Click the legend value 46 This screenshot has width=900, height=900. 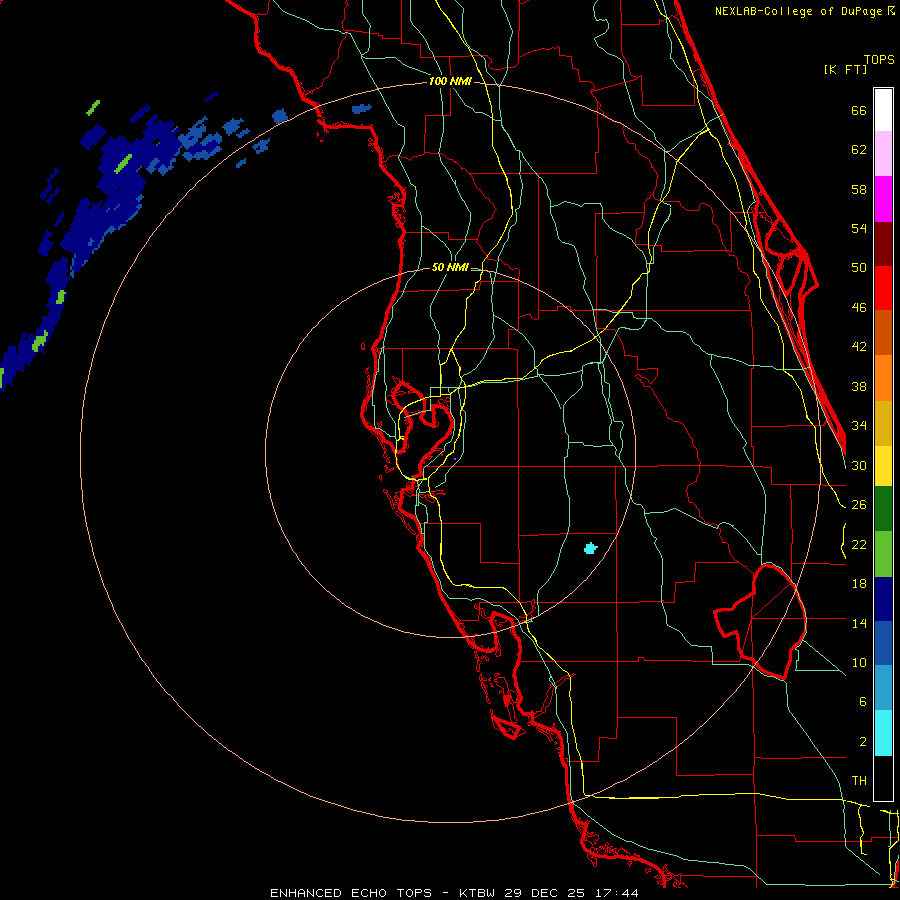click(859, 308)
